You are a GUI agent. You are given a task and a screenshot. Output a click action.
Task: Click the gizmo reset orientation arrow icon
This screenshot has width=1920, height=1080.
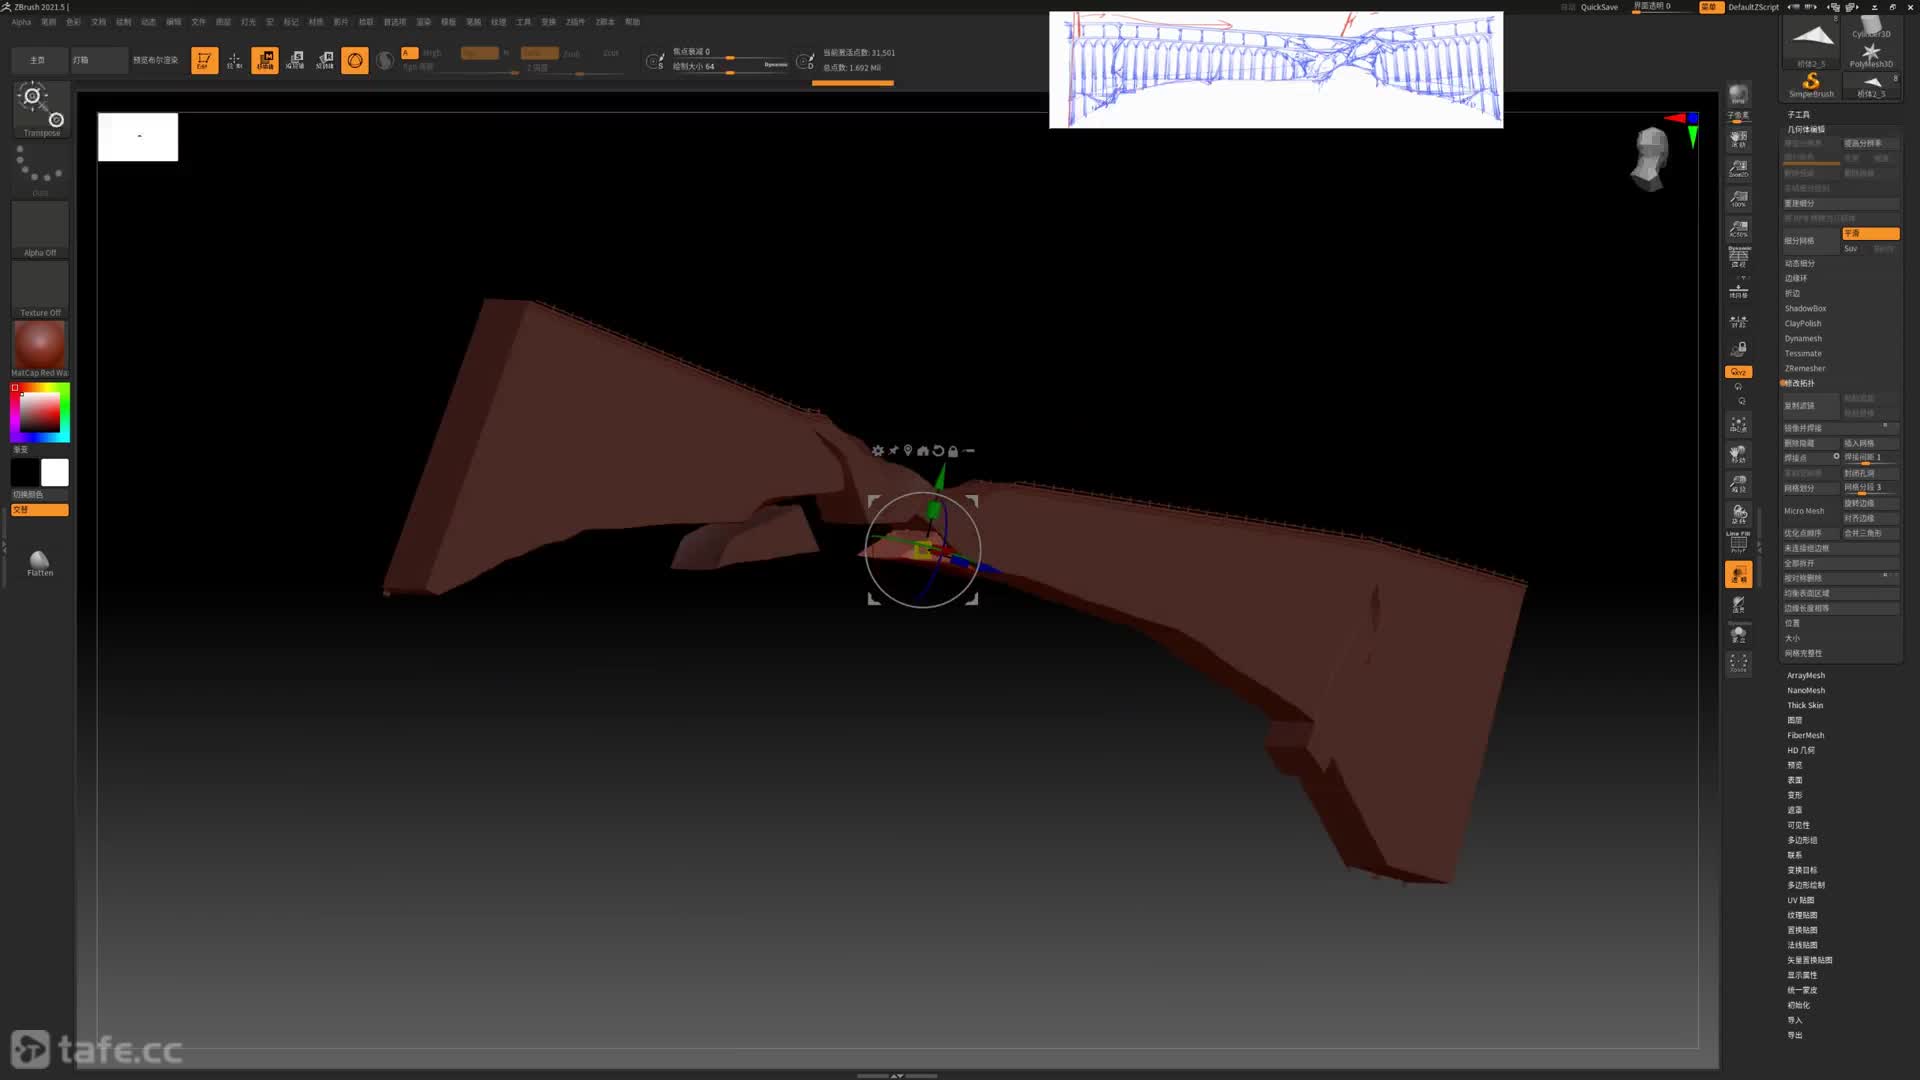point(938,451)
